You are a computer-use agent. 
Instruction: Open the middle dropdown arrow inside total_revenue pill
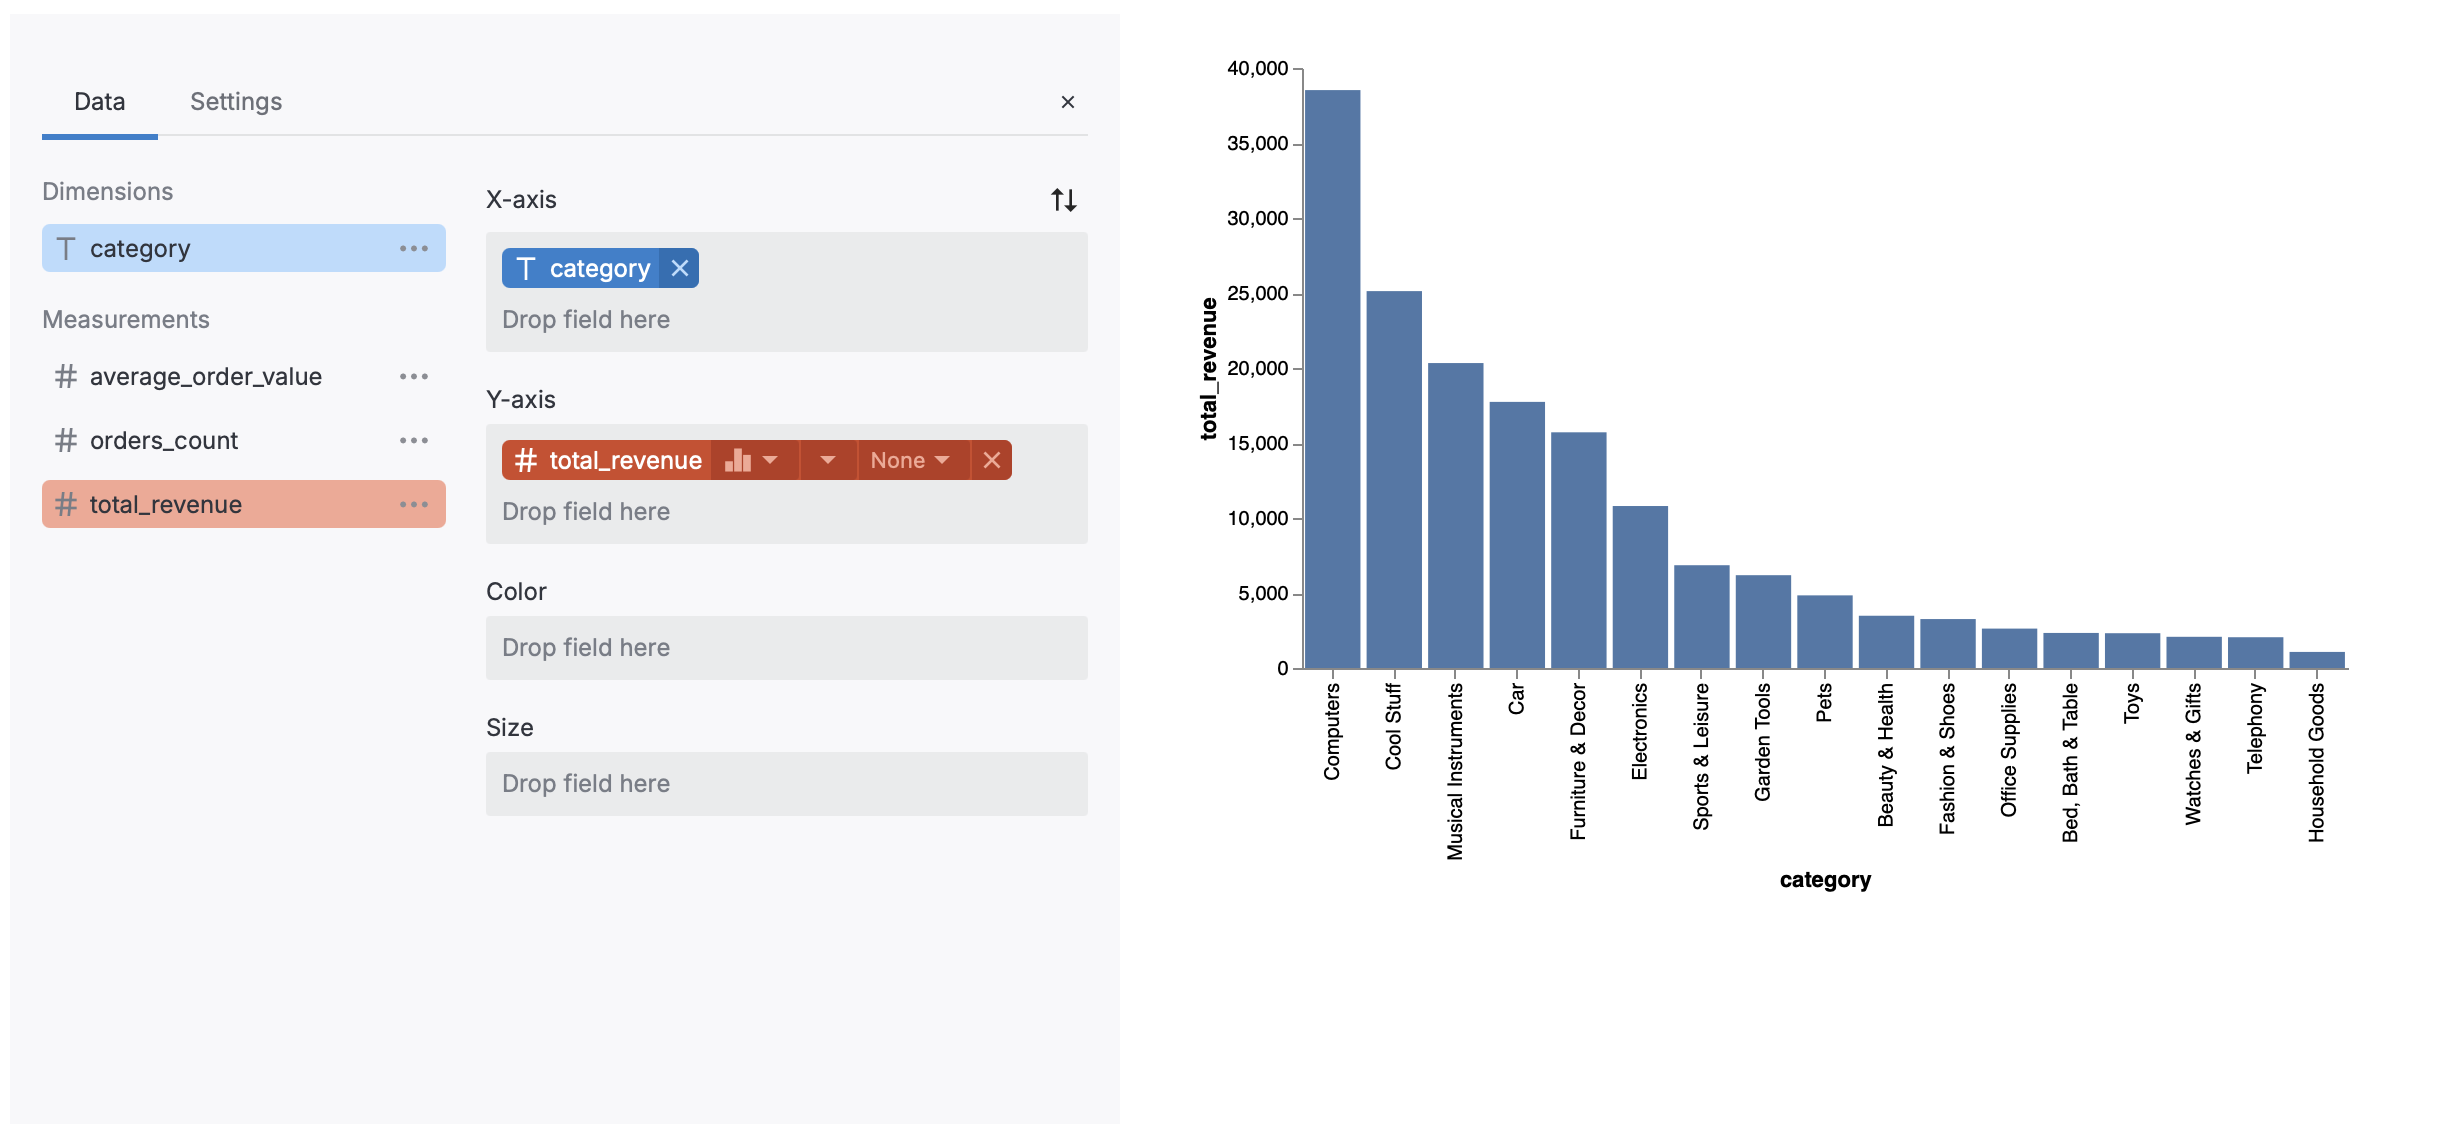pos(827,460)
